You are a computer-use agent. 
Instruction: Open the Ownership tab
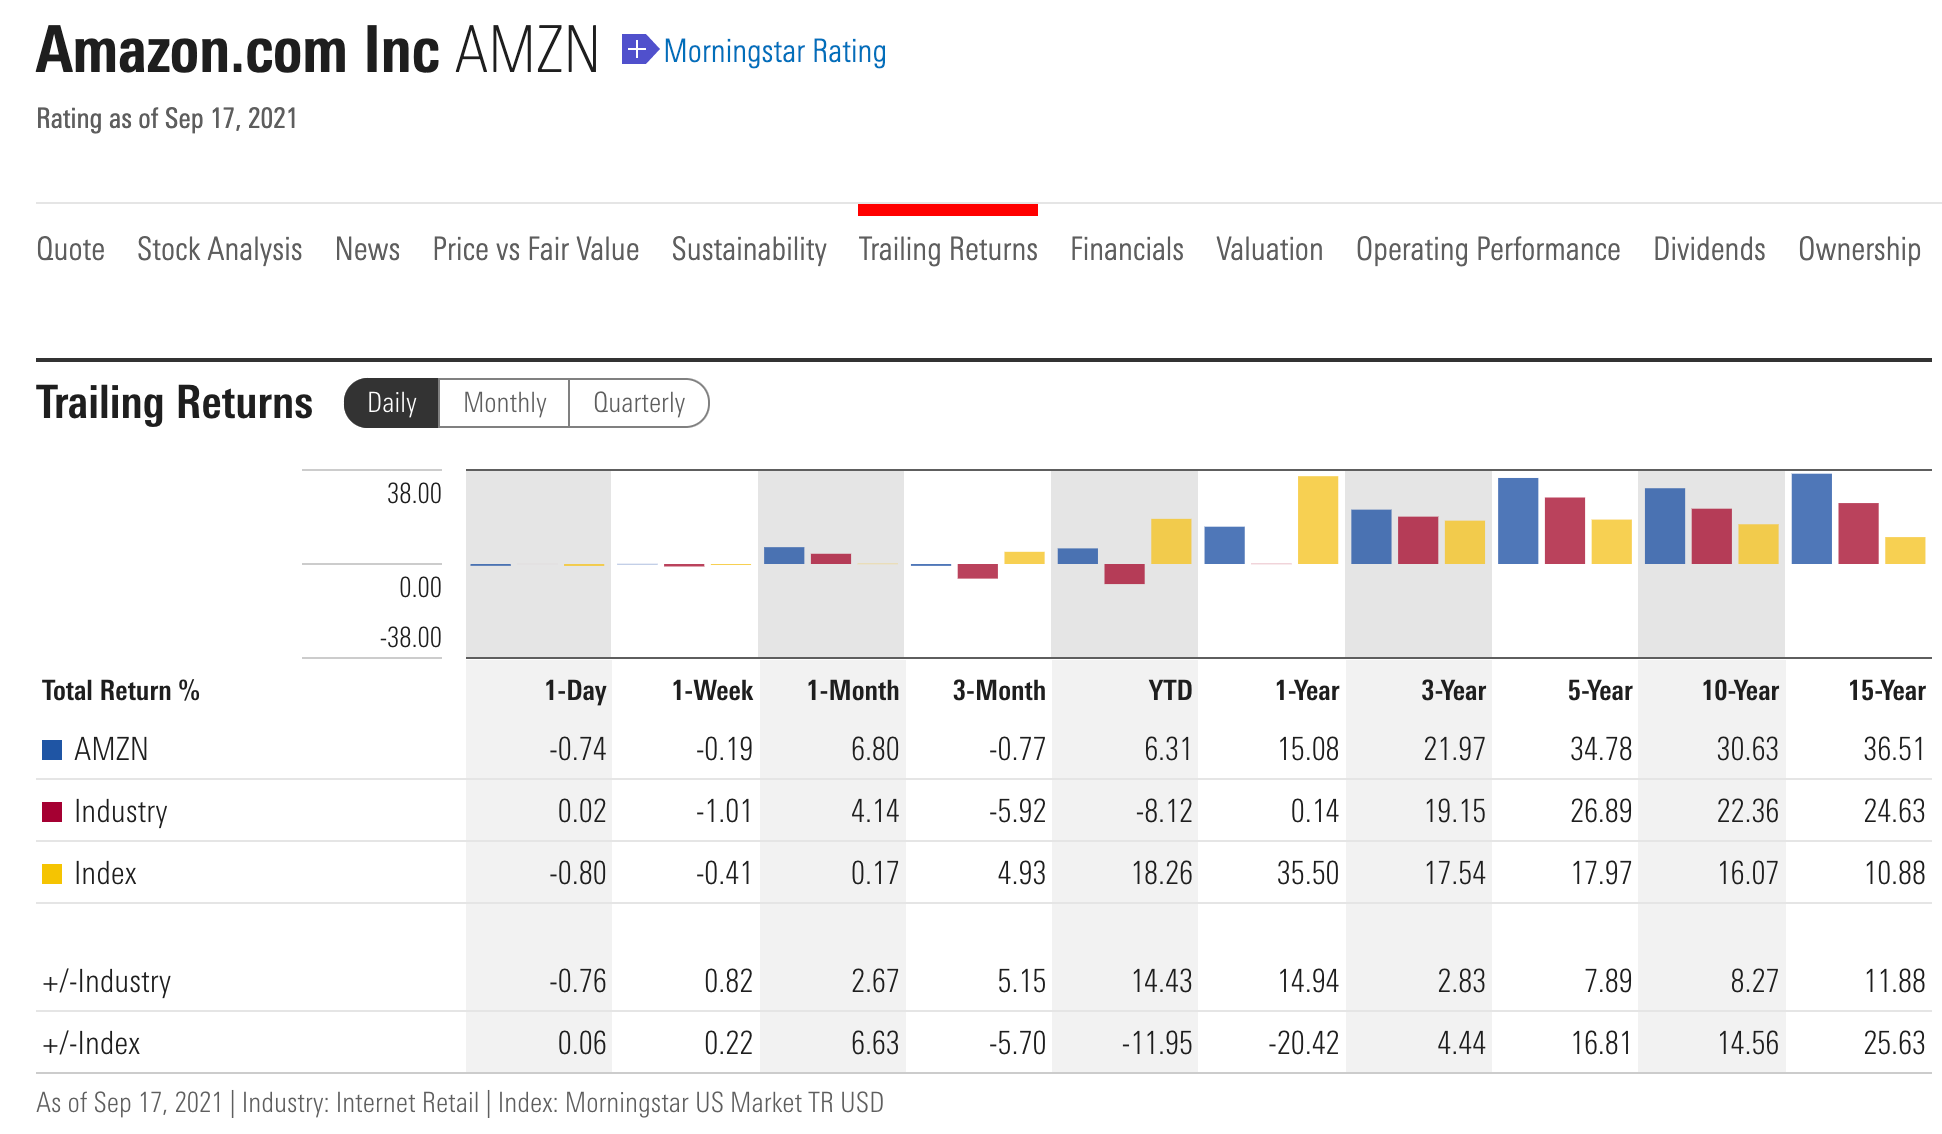click(1859, 249)
